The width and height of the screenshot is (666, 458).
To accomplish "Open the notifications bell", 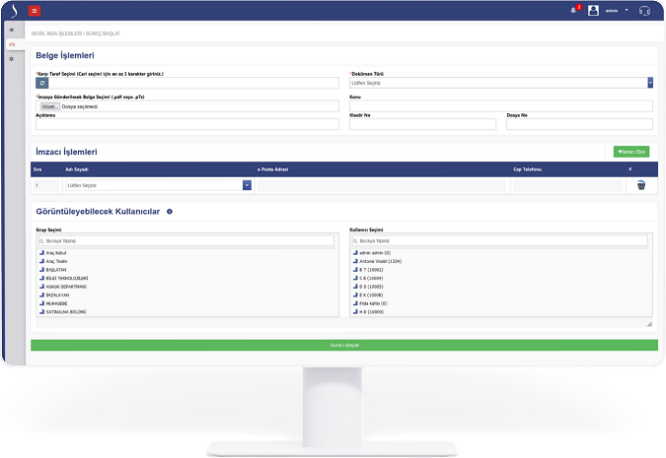I will (x=573, y=10).
